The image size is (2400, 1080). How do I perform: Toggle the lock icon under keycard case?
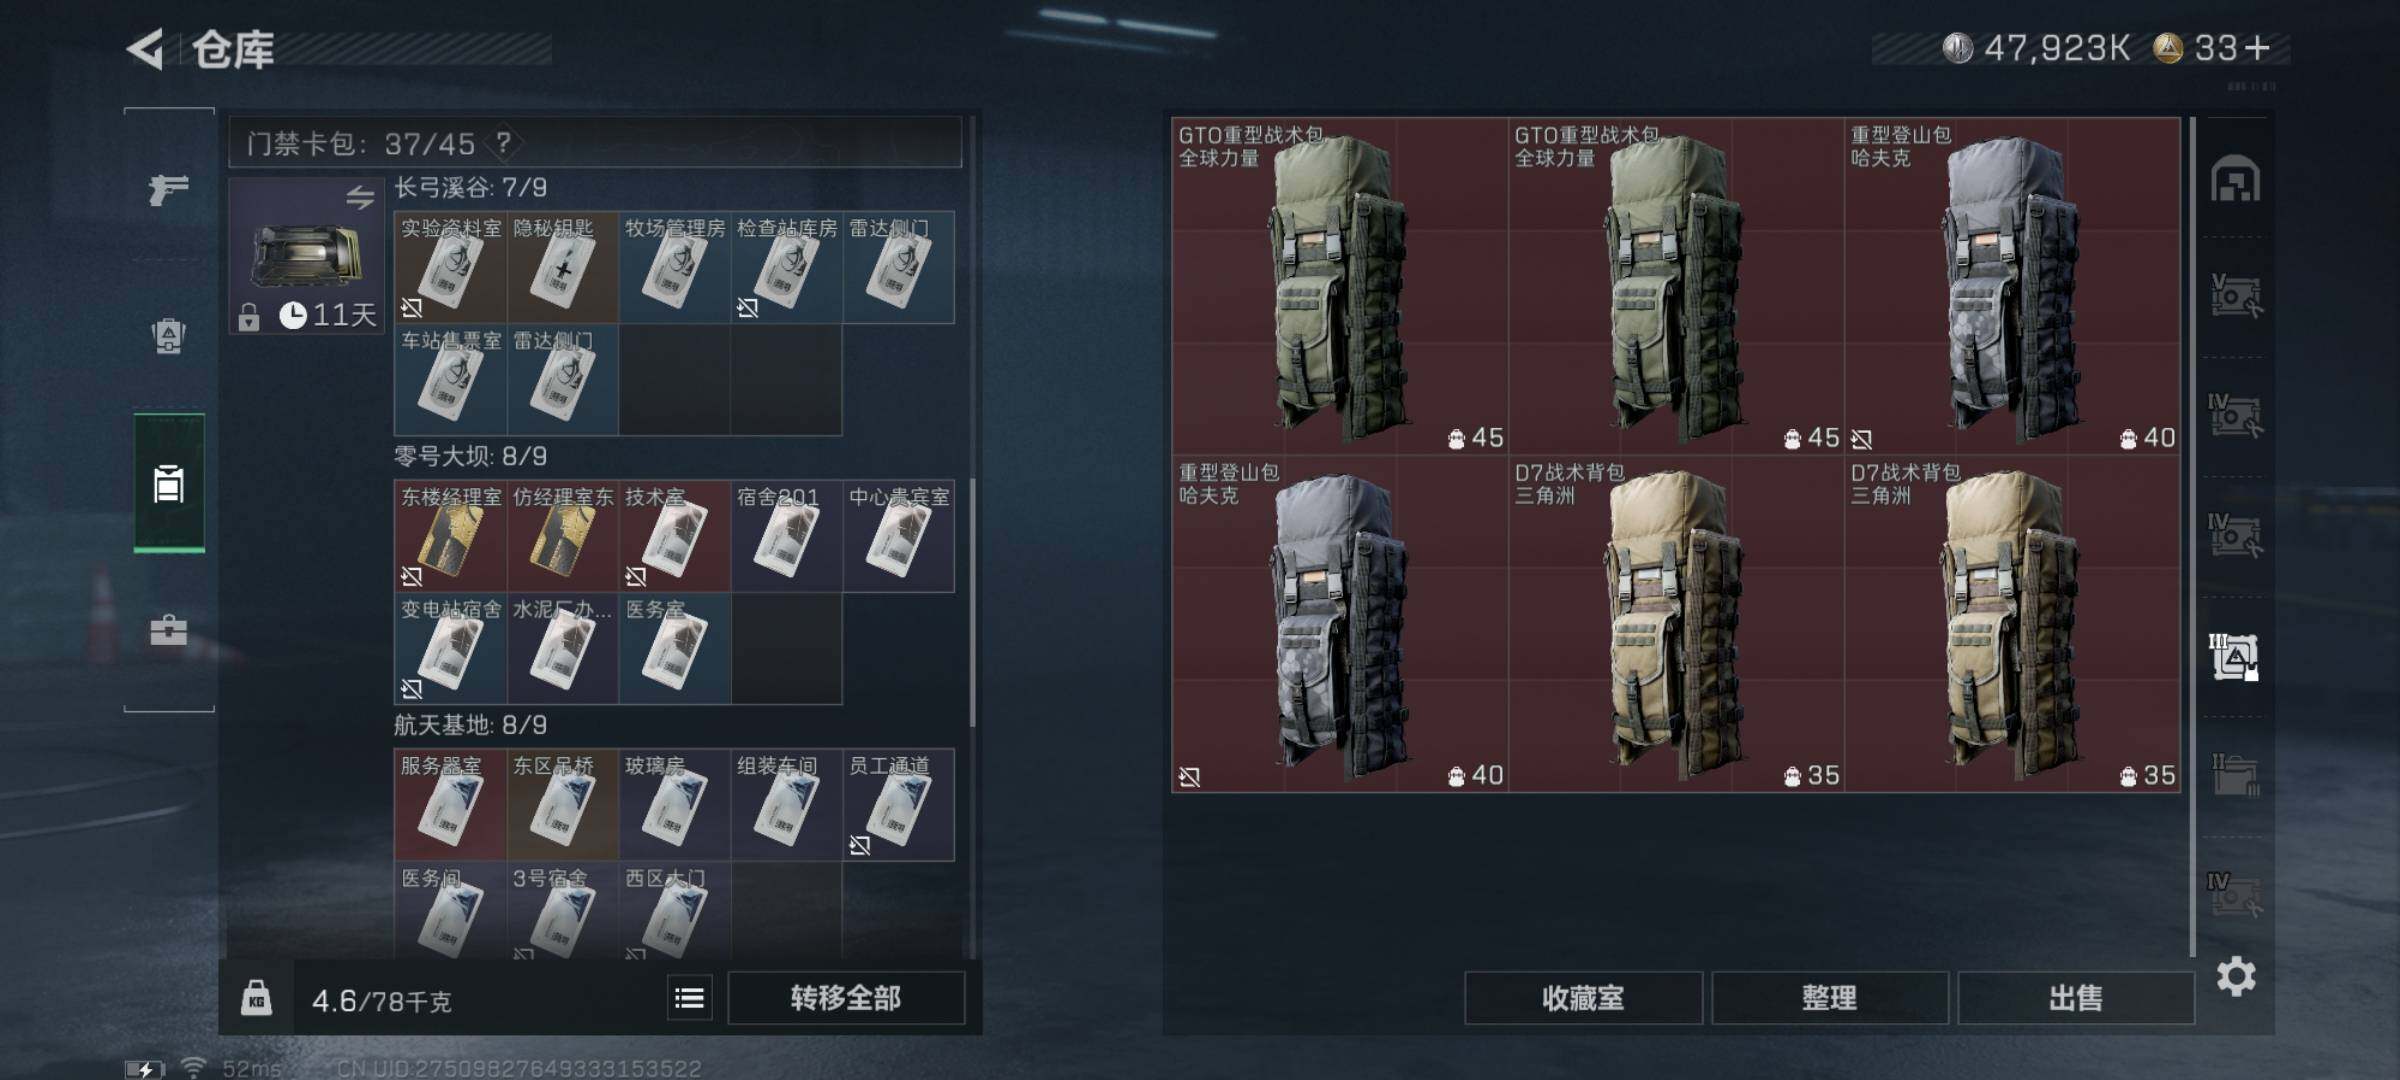[x=249, y=317]
